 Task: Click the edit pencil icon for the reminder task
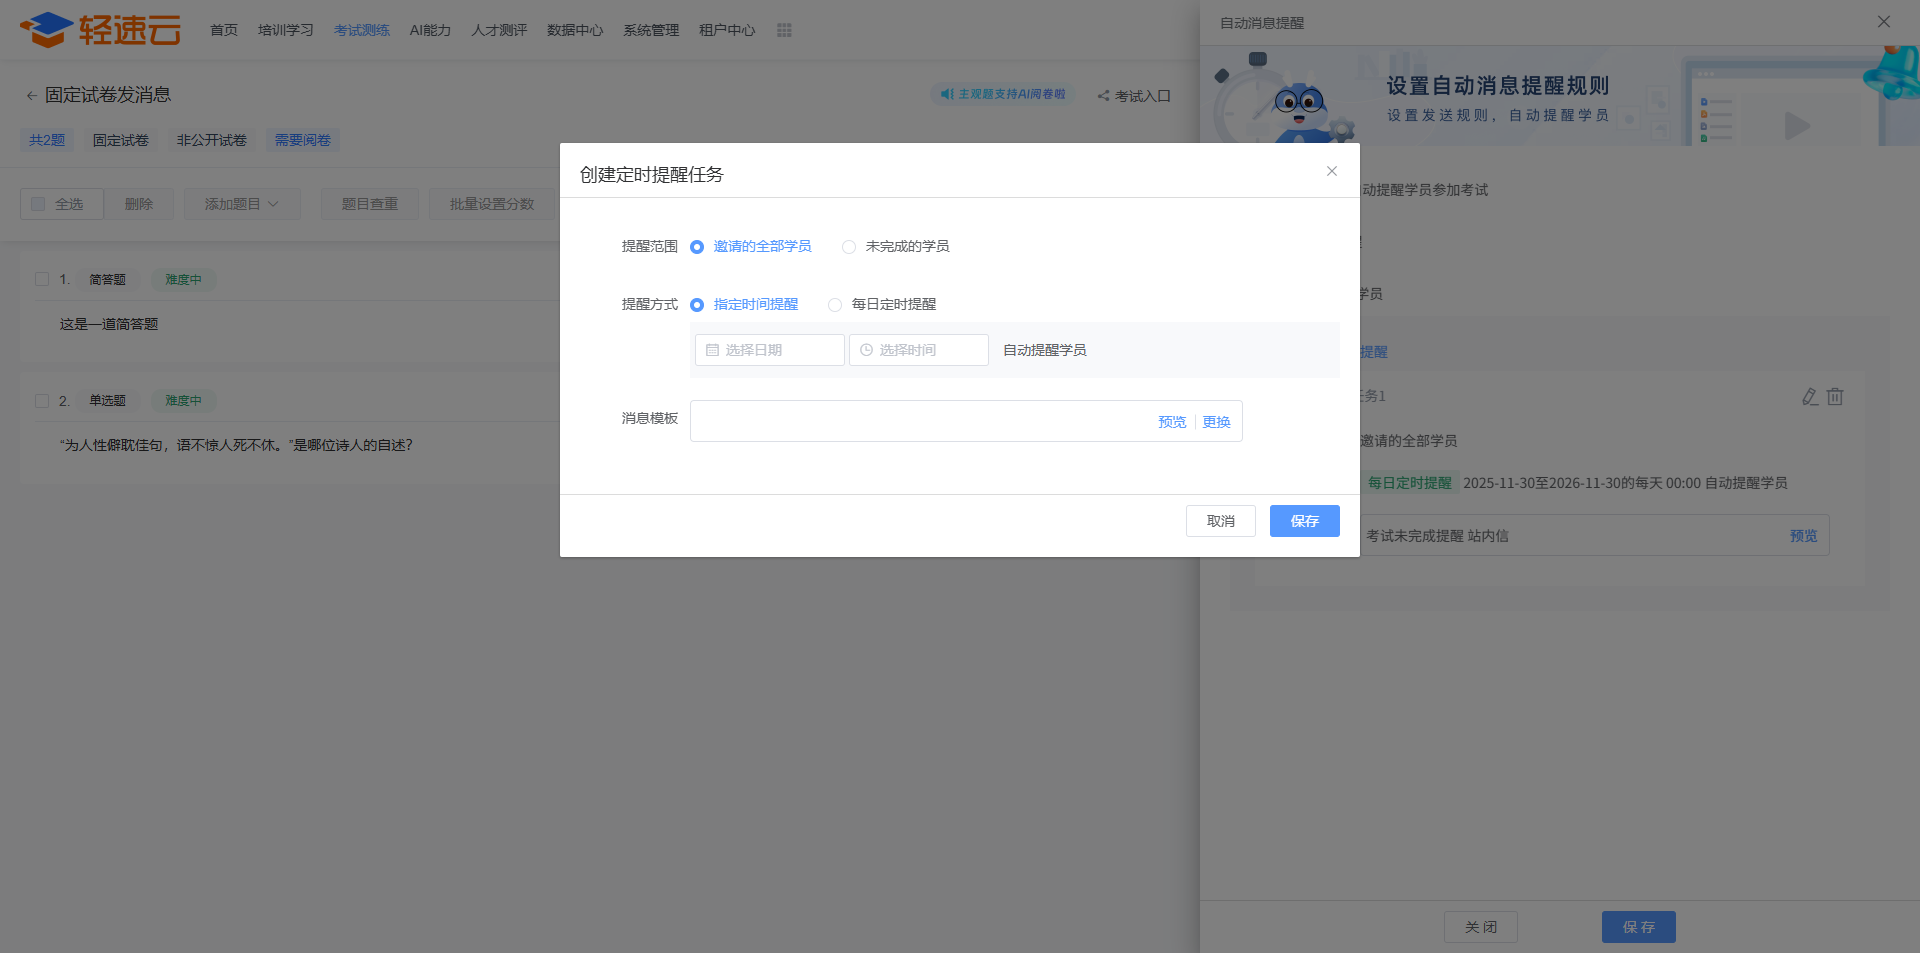tap(1810, 397)
